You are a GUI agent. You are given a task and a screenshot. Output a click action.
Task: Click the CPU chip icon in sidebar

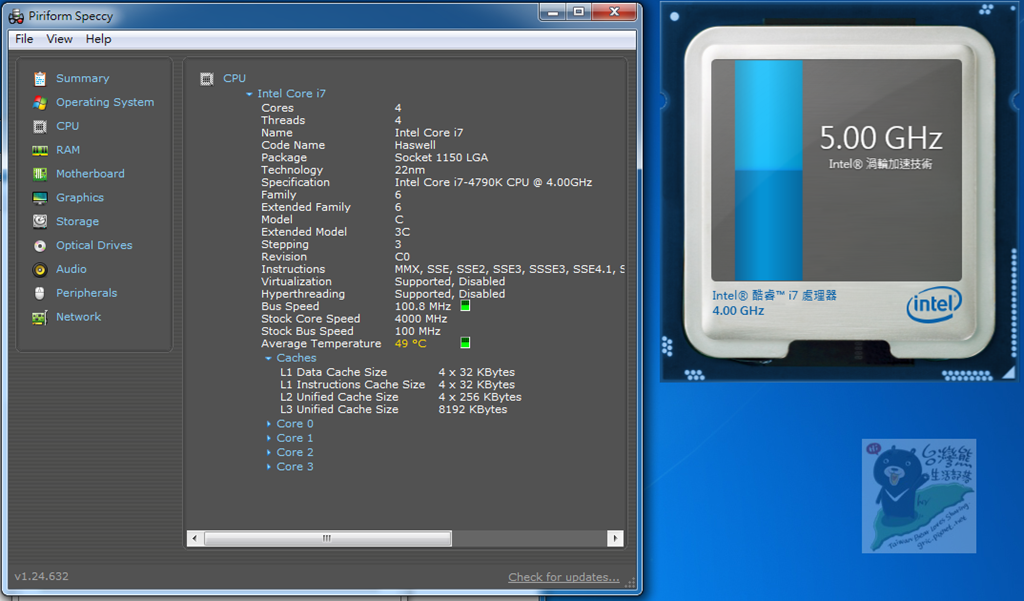[x=40, y=126]
